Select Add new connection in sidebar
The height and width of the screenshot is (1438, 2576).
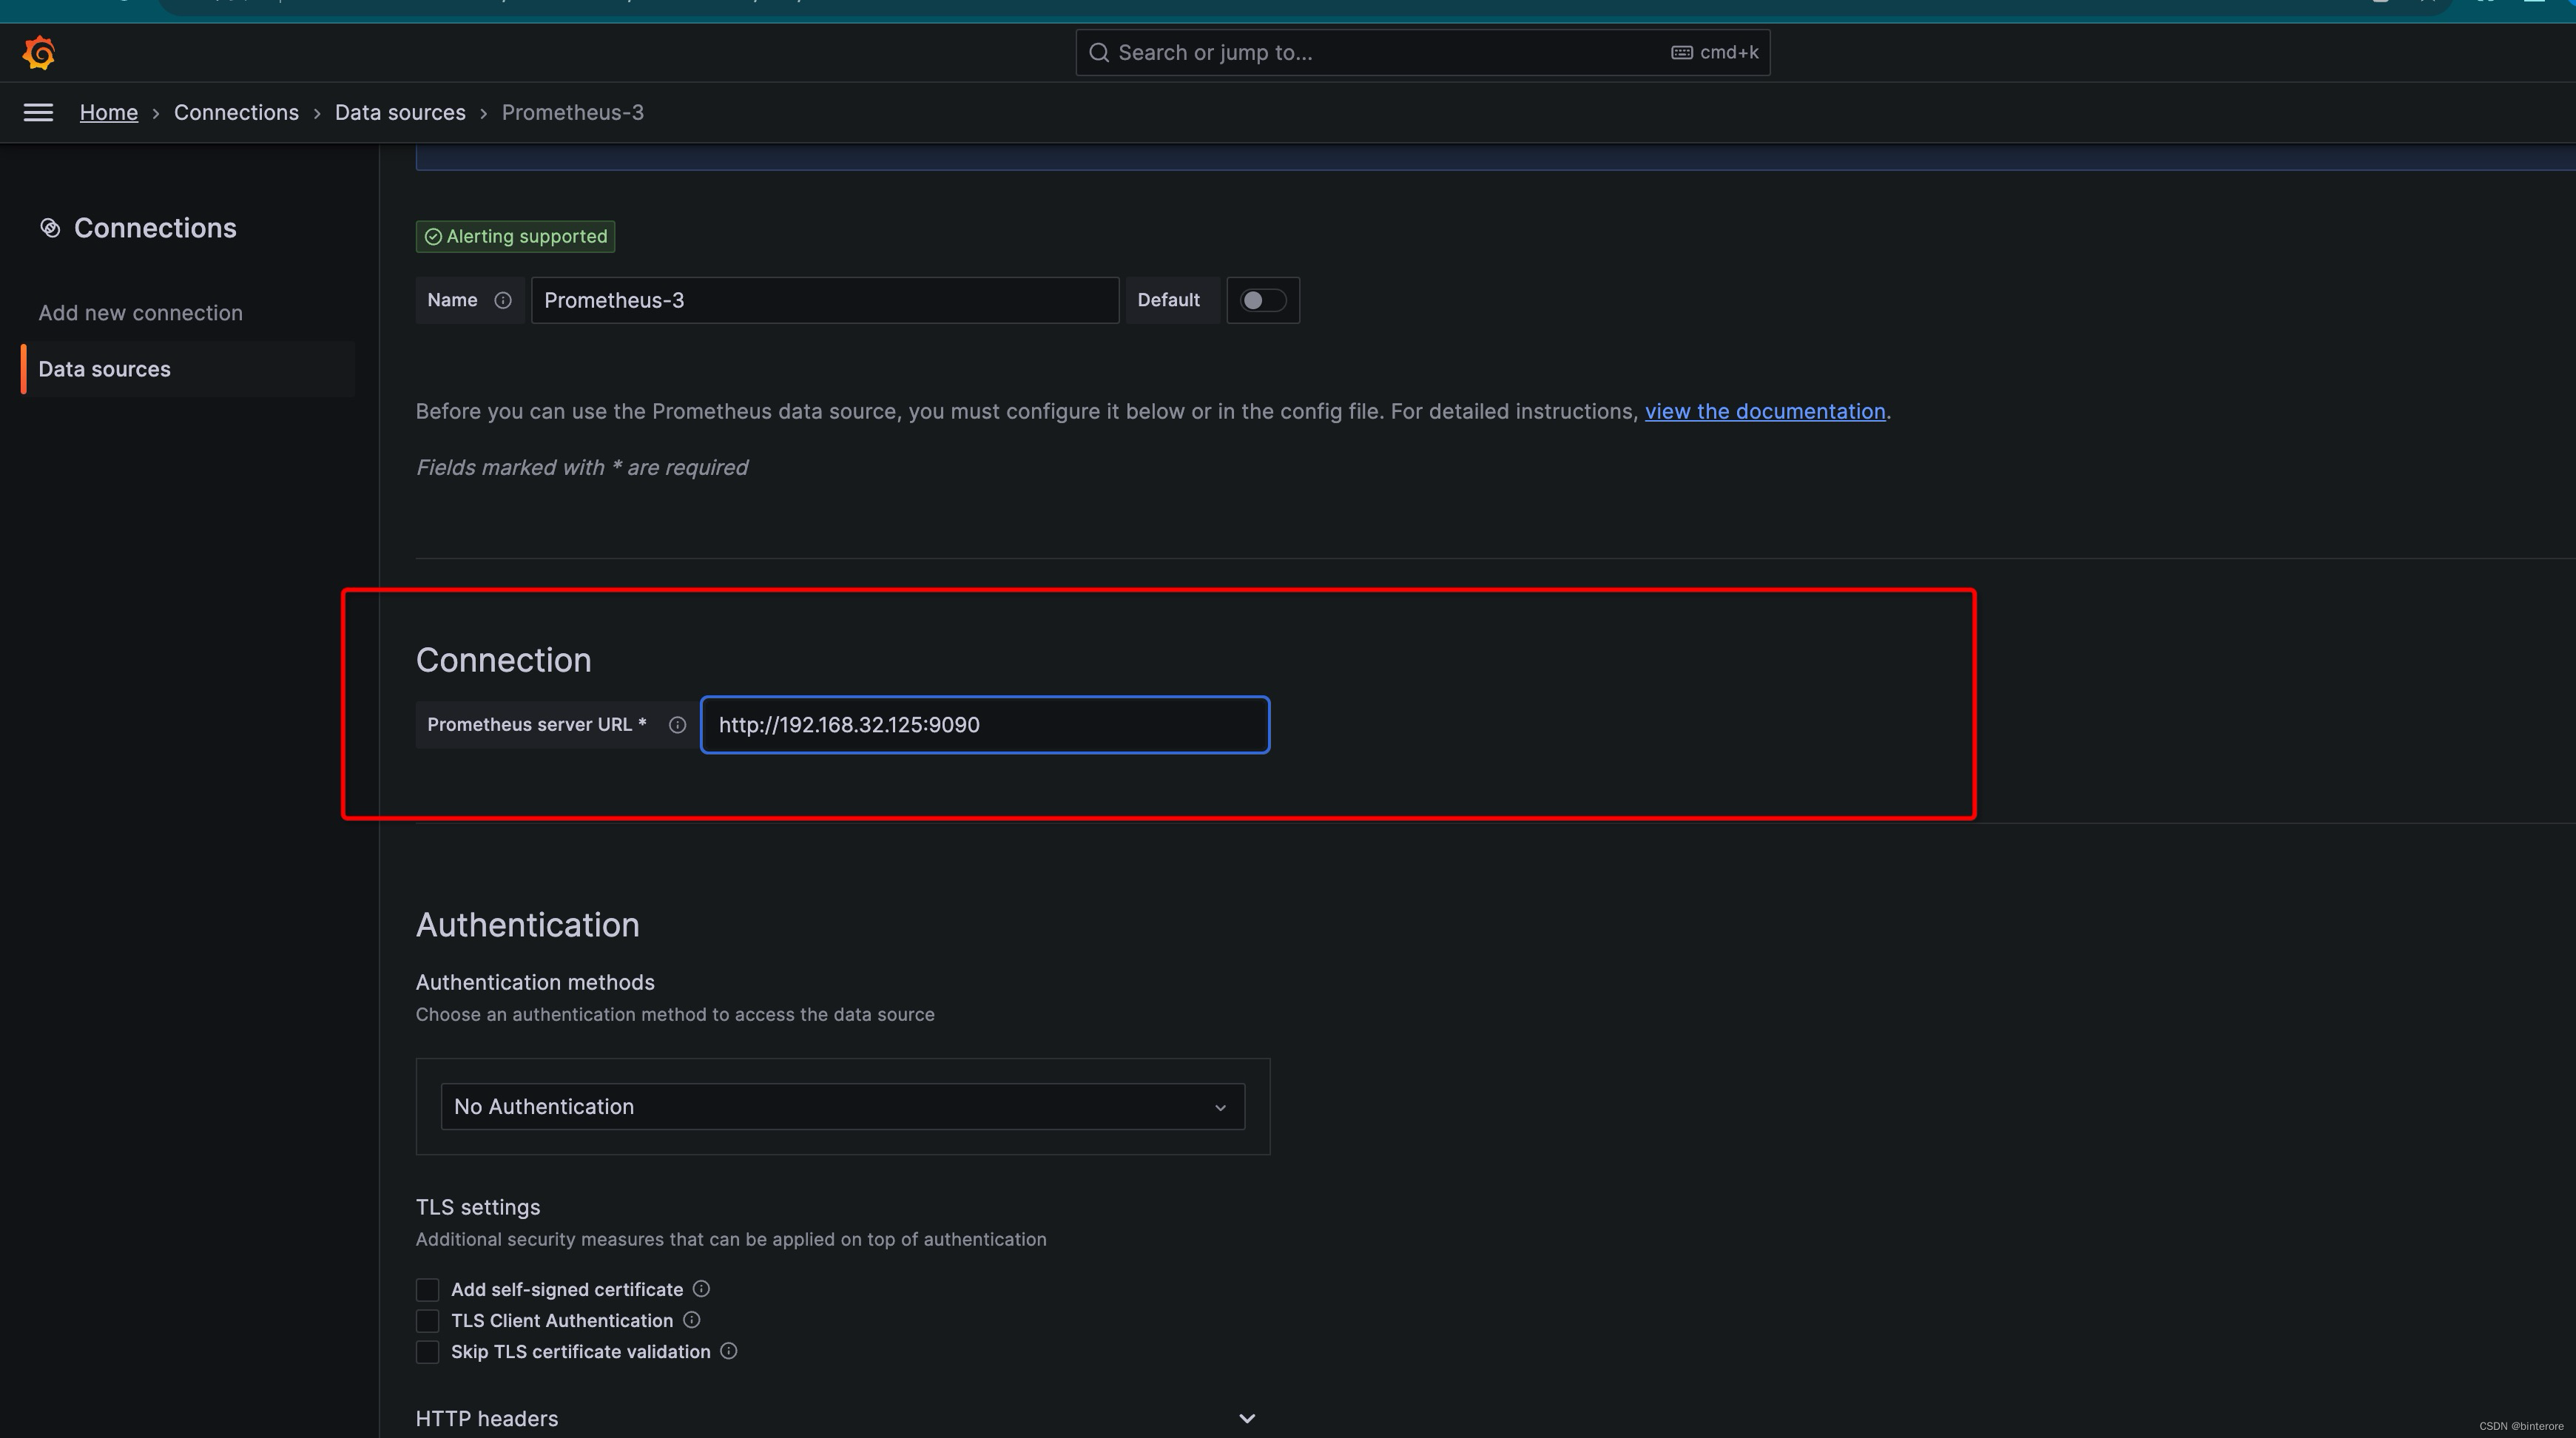click(140, 313)
